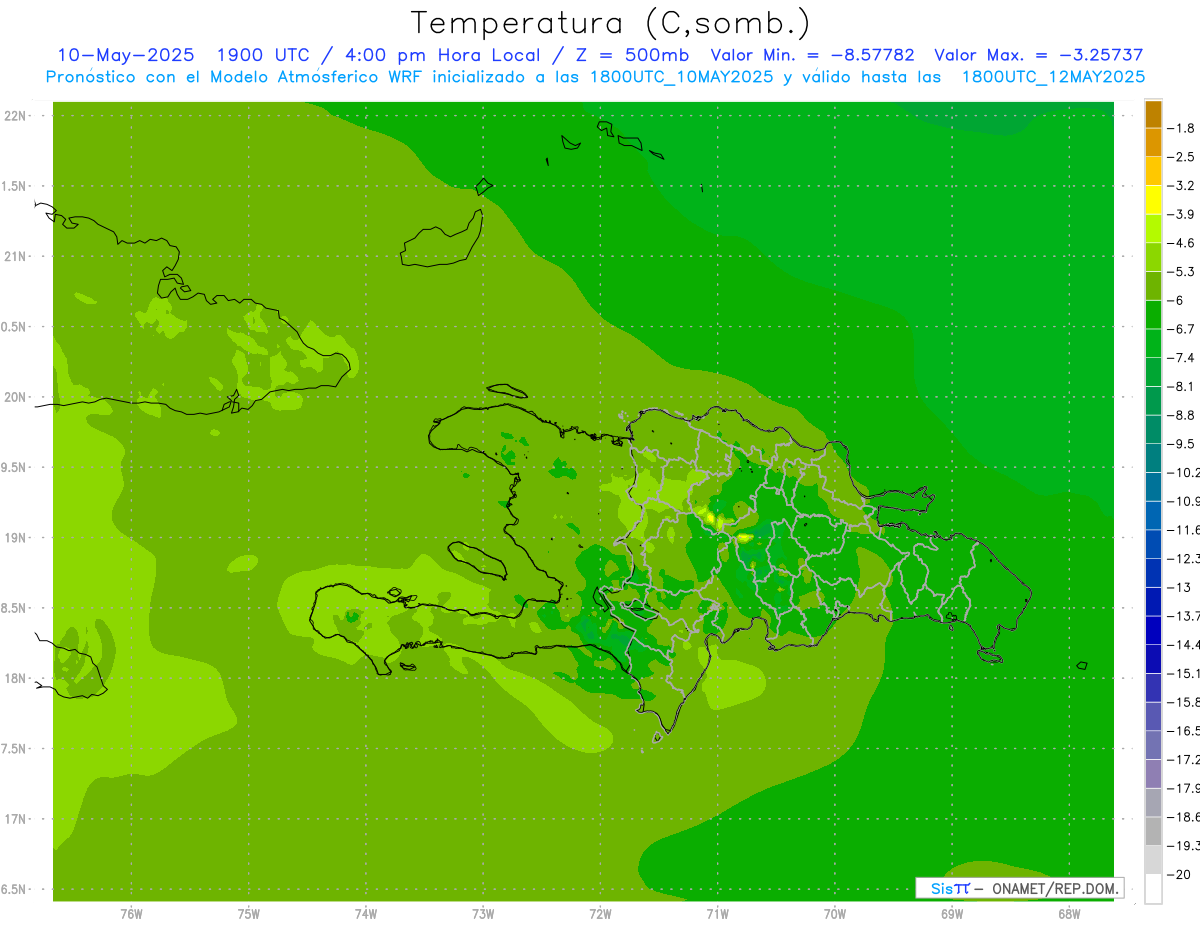Click the Great Inagua island outline

(x=443, y=239)
